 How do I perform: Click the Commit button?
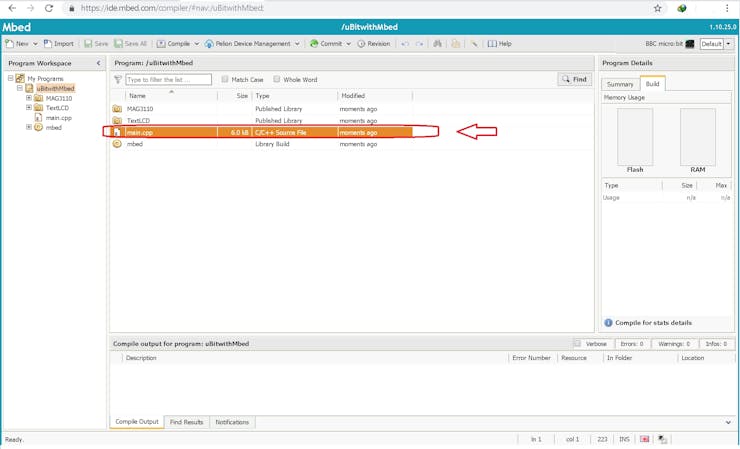(x=326, y=43)
